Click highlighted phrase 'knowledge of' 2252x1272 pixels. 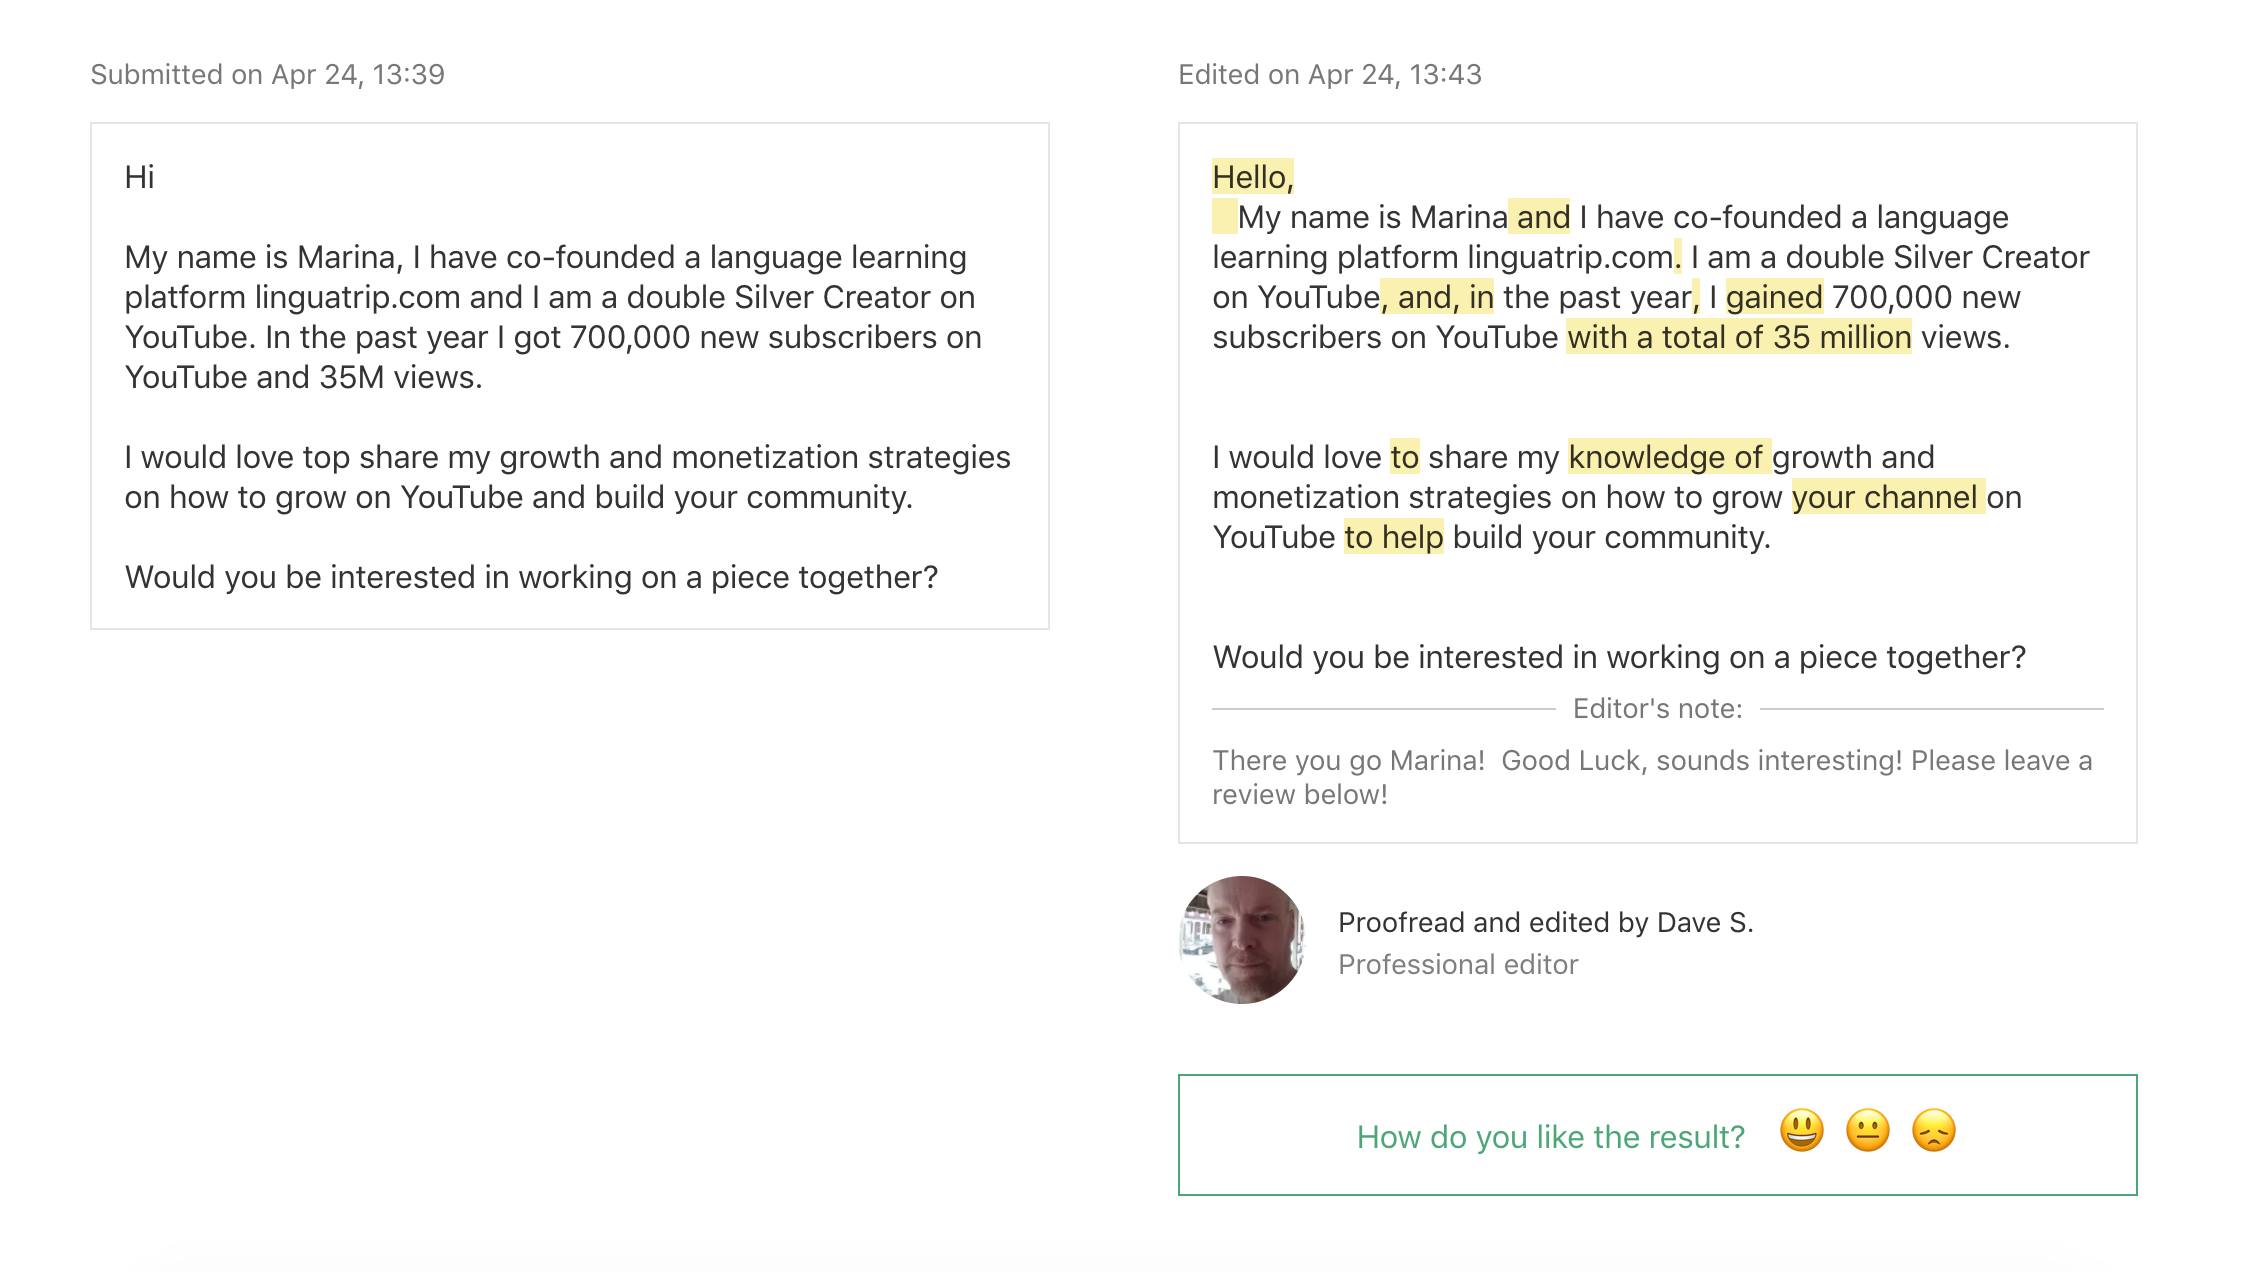point(1669,457)
